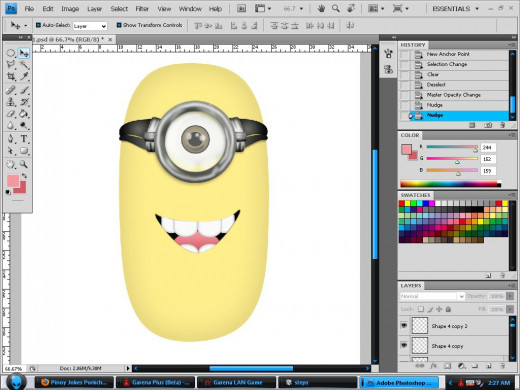Screen dimensions: 520x390
Task: Click the layer style fx icon
Action: [433, 366]
